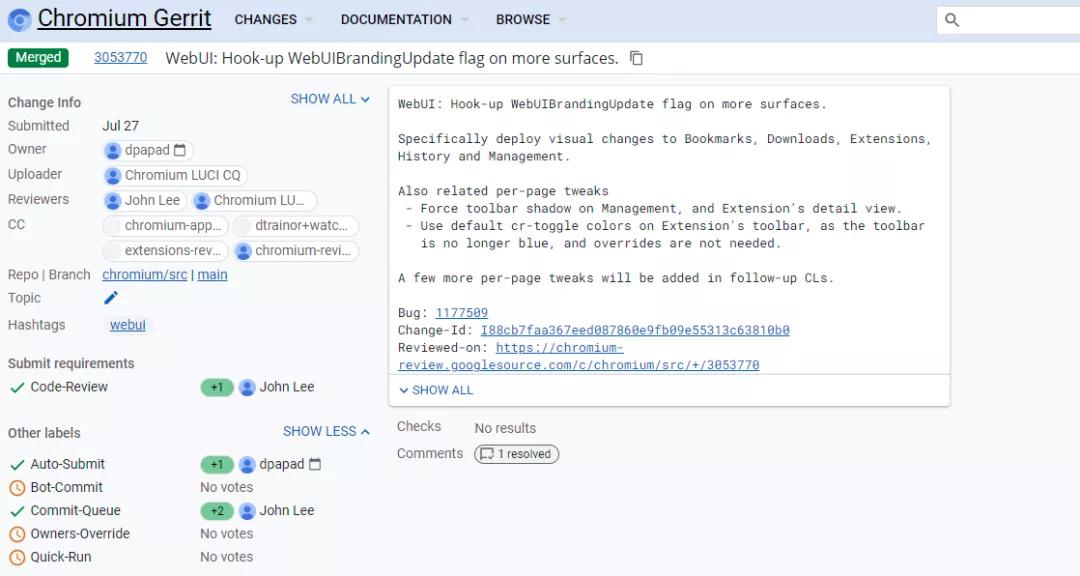The image size is (1080, 576).
Task: Click the +1 Auto-Submit vote chip
Action: pos(217,464)
